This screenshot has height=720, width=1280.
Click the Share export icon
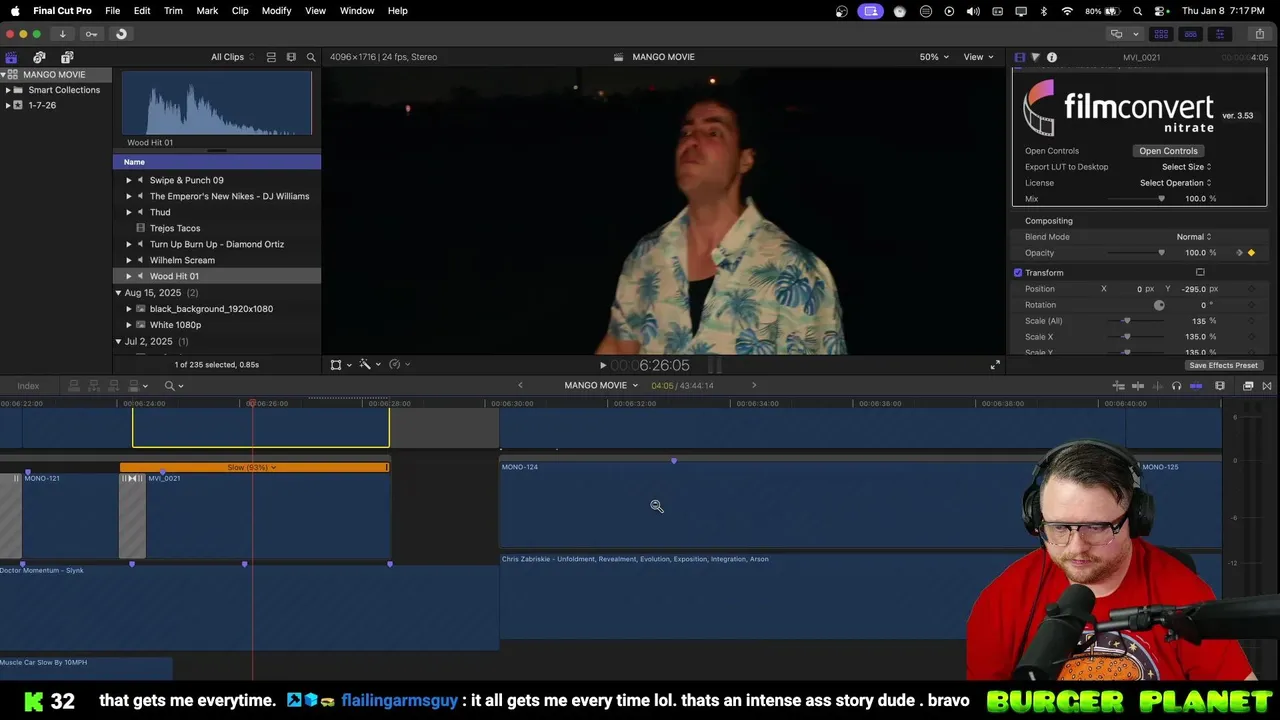click(x=1259, y=34)
